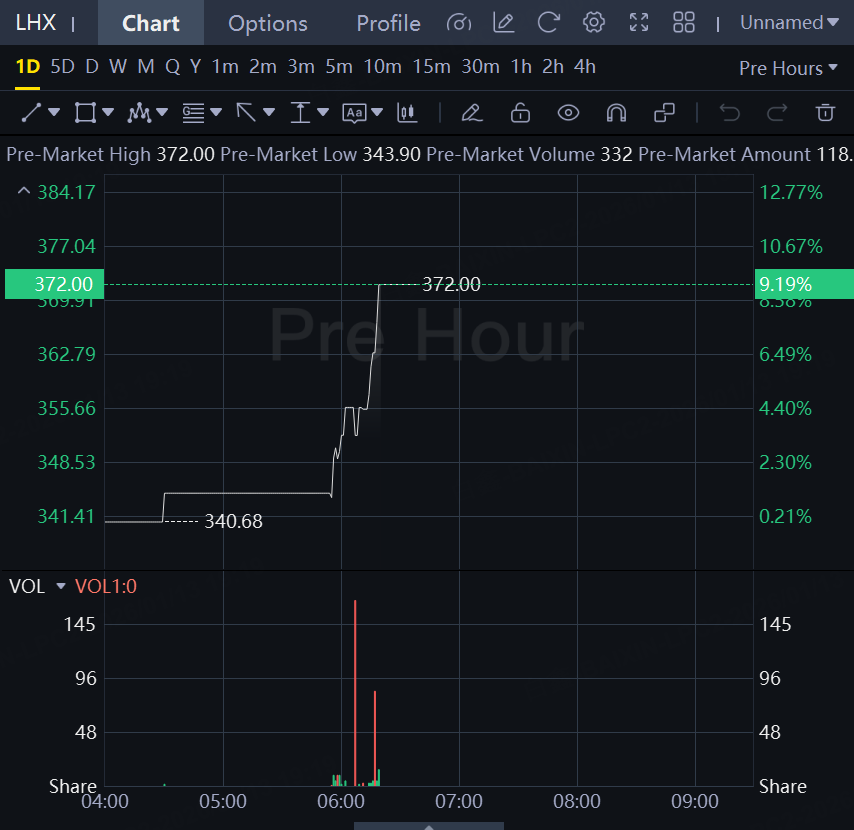Viewport: 854px width, 830px height.
Task: Select the 1D timeframe
Action: pyautogui.click(x=28, y=67)
